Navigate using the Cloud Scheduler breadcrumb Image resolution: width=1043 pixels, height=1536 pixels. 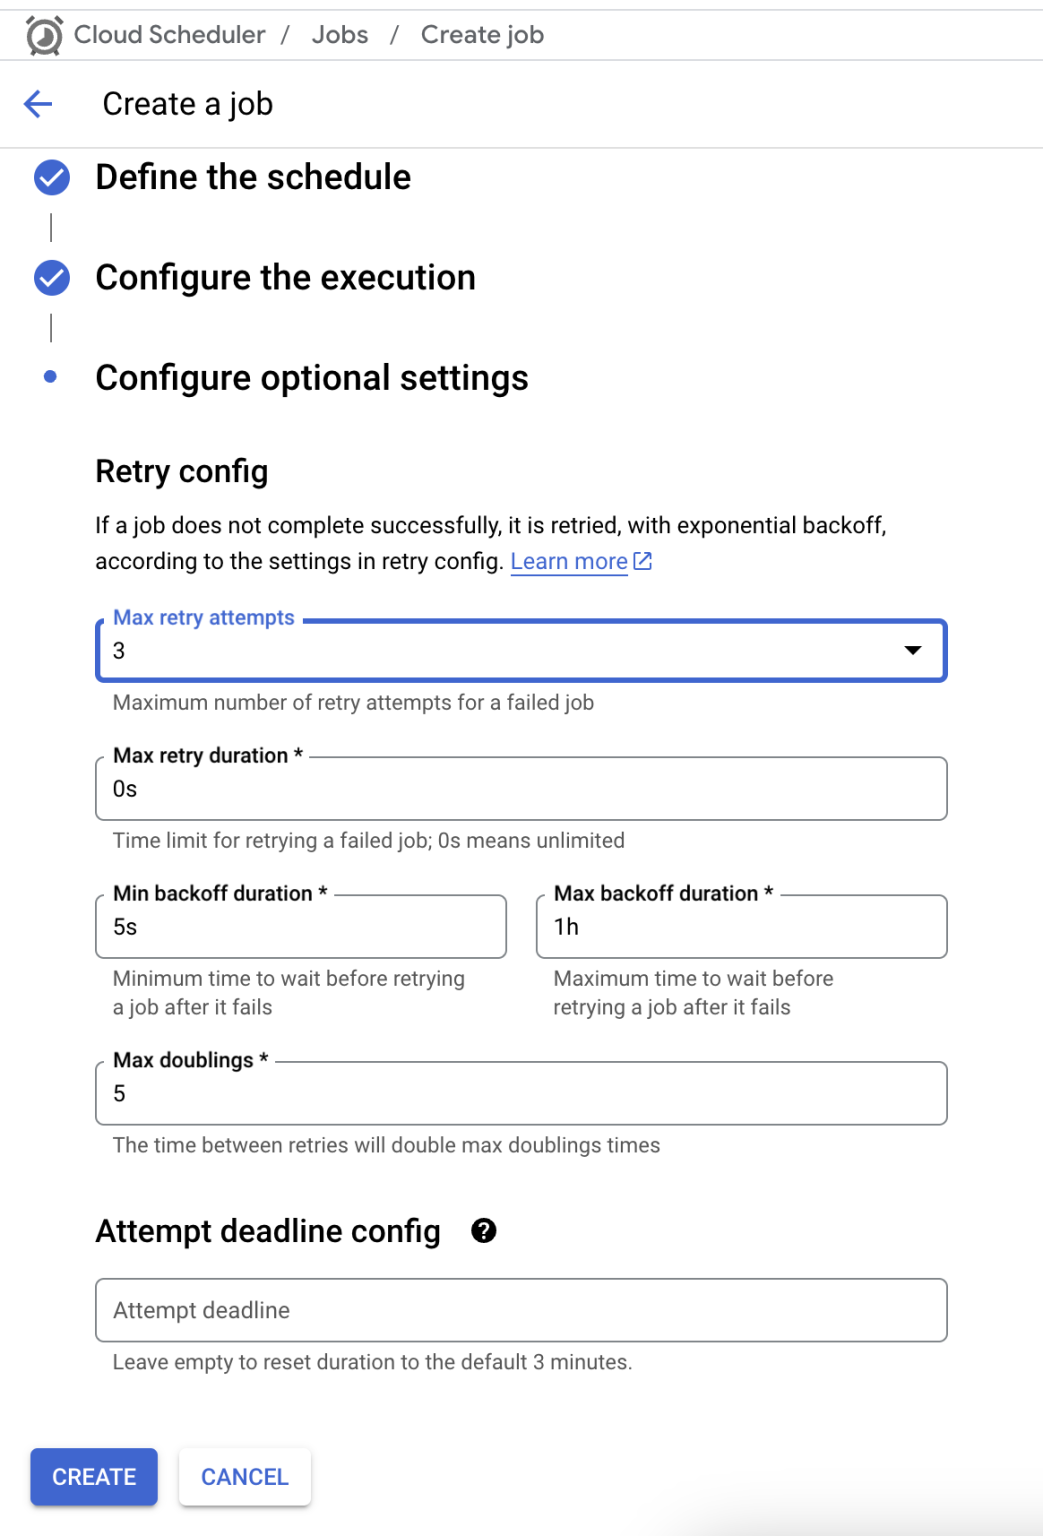pyautogui.click(x=166, y=33)
